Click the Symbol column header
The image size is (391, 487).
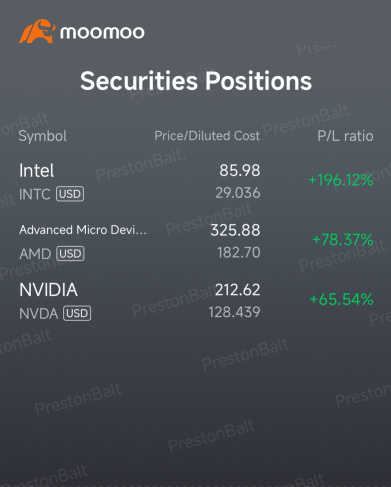(x=43, y=136)
